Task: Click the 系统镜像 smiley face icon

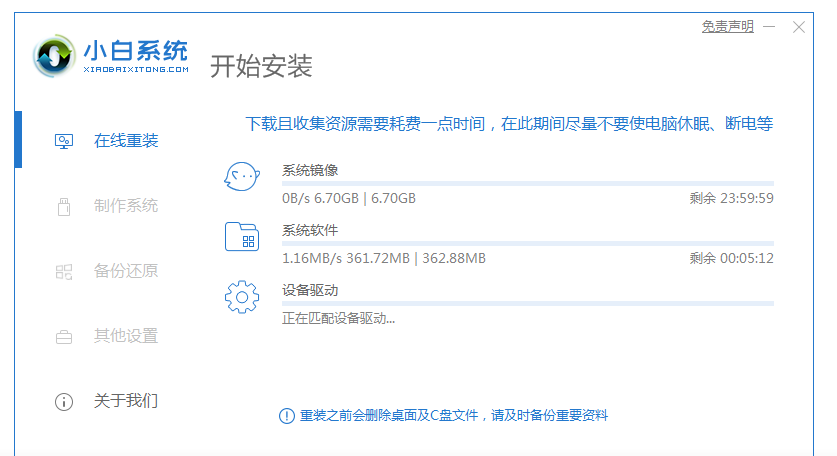Action: (242, 178)
